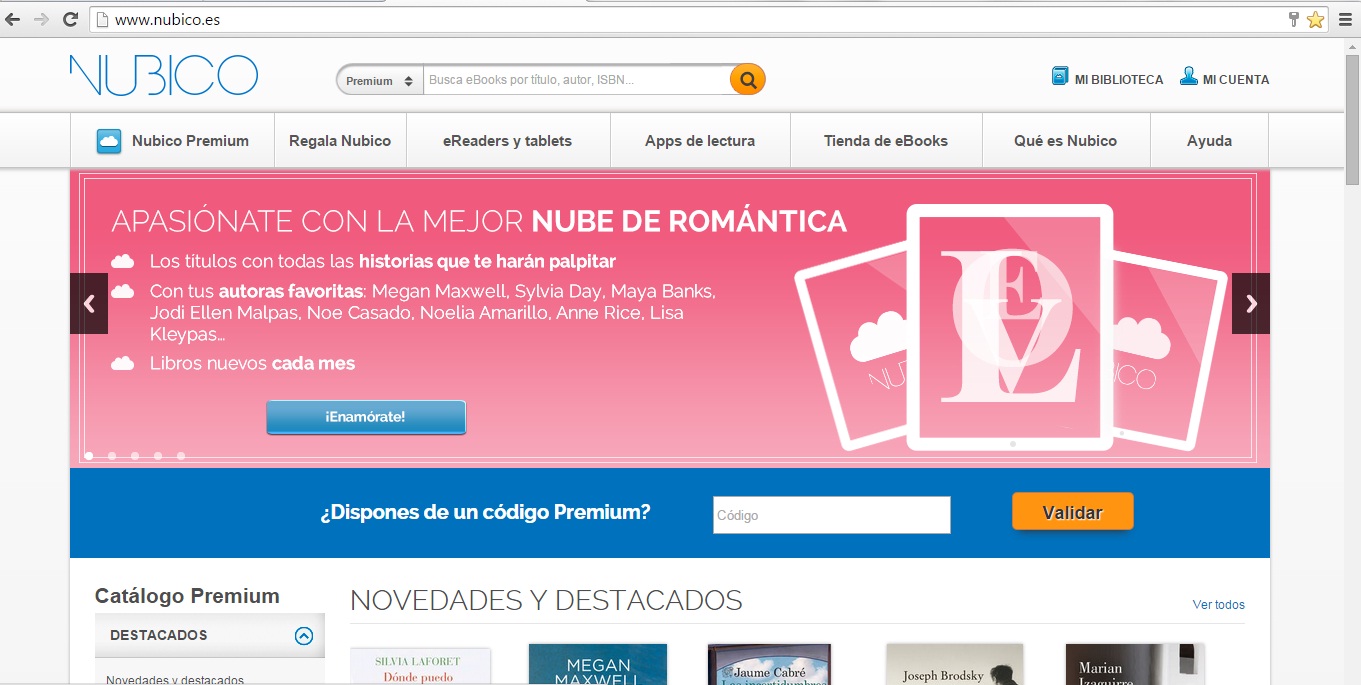
Task: Click the Validar button
Action: (1072, 512)
